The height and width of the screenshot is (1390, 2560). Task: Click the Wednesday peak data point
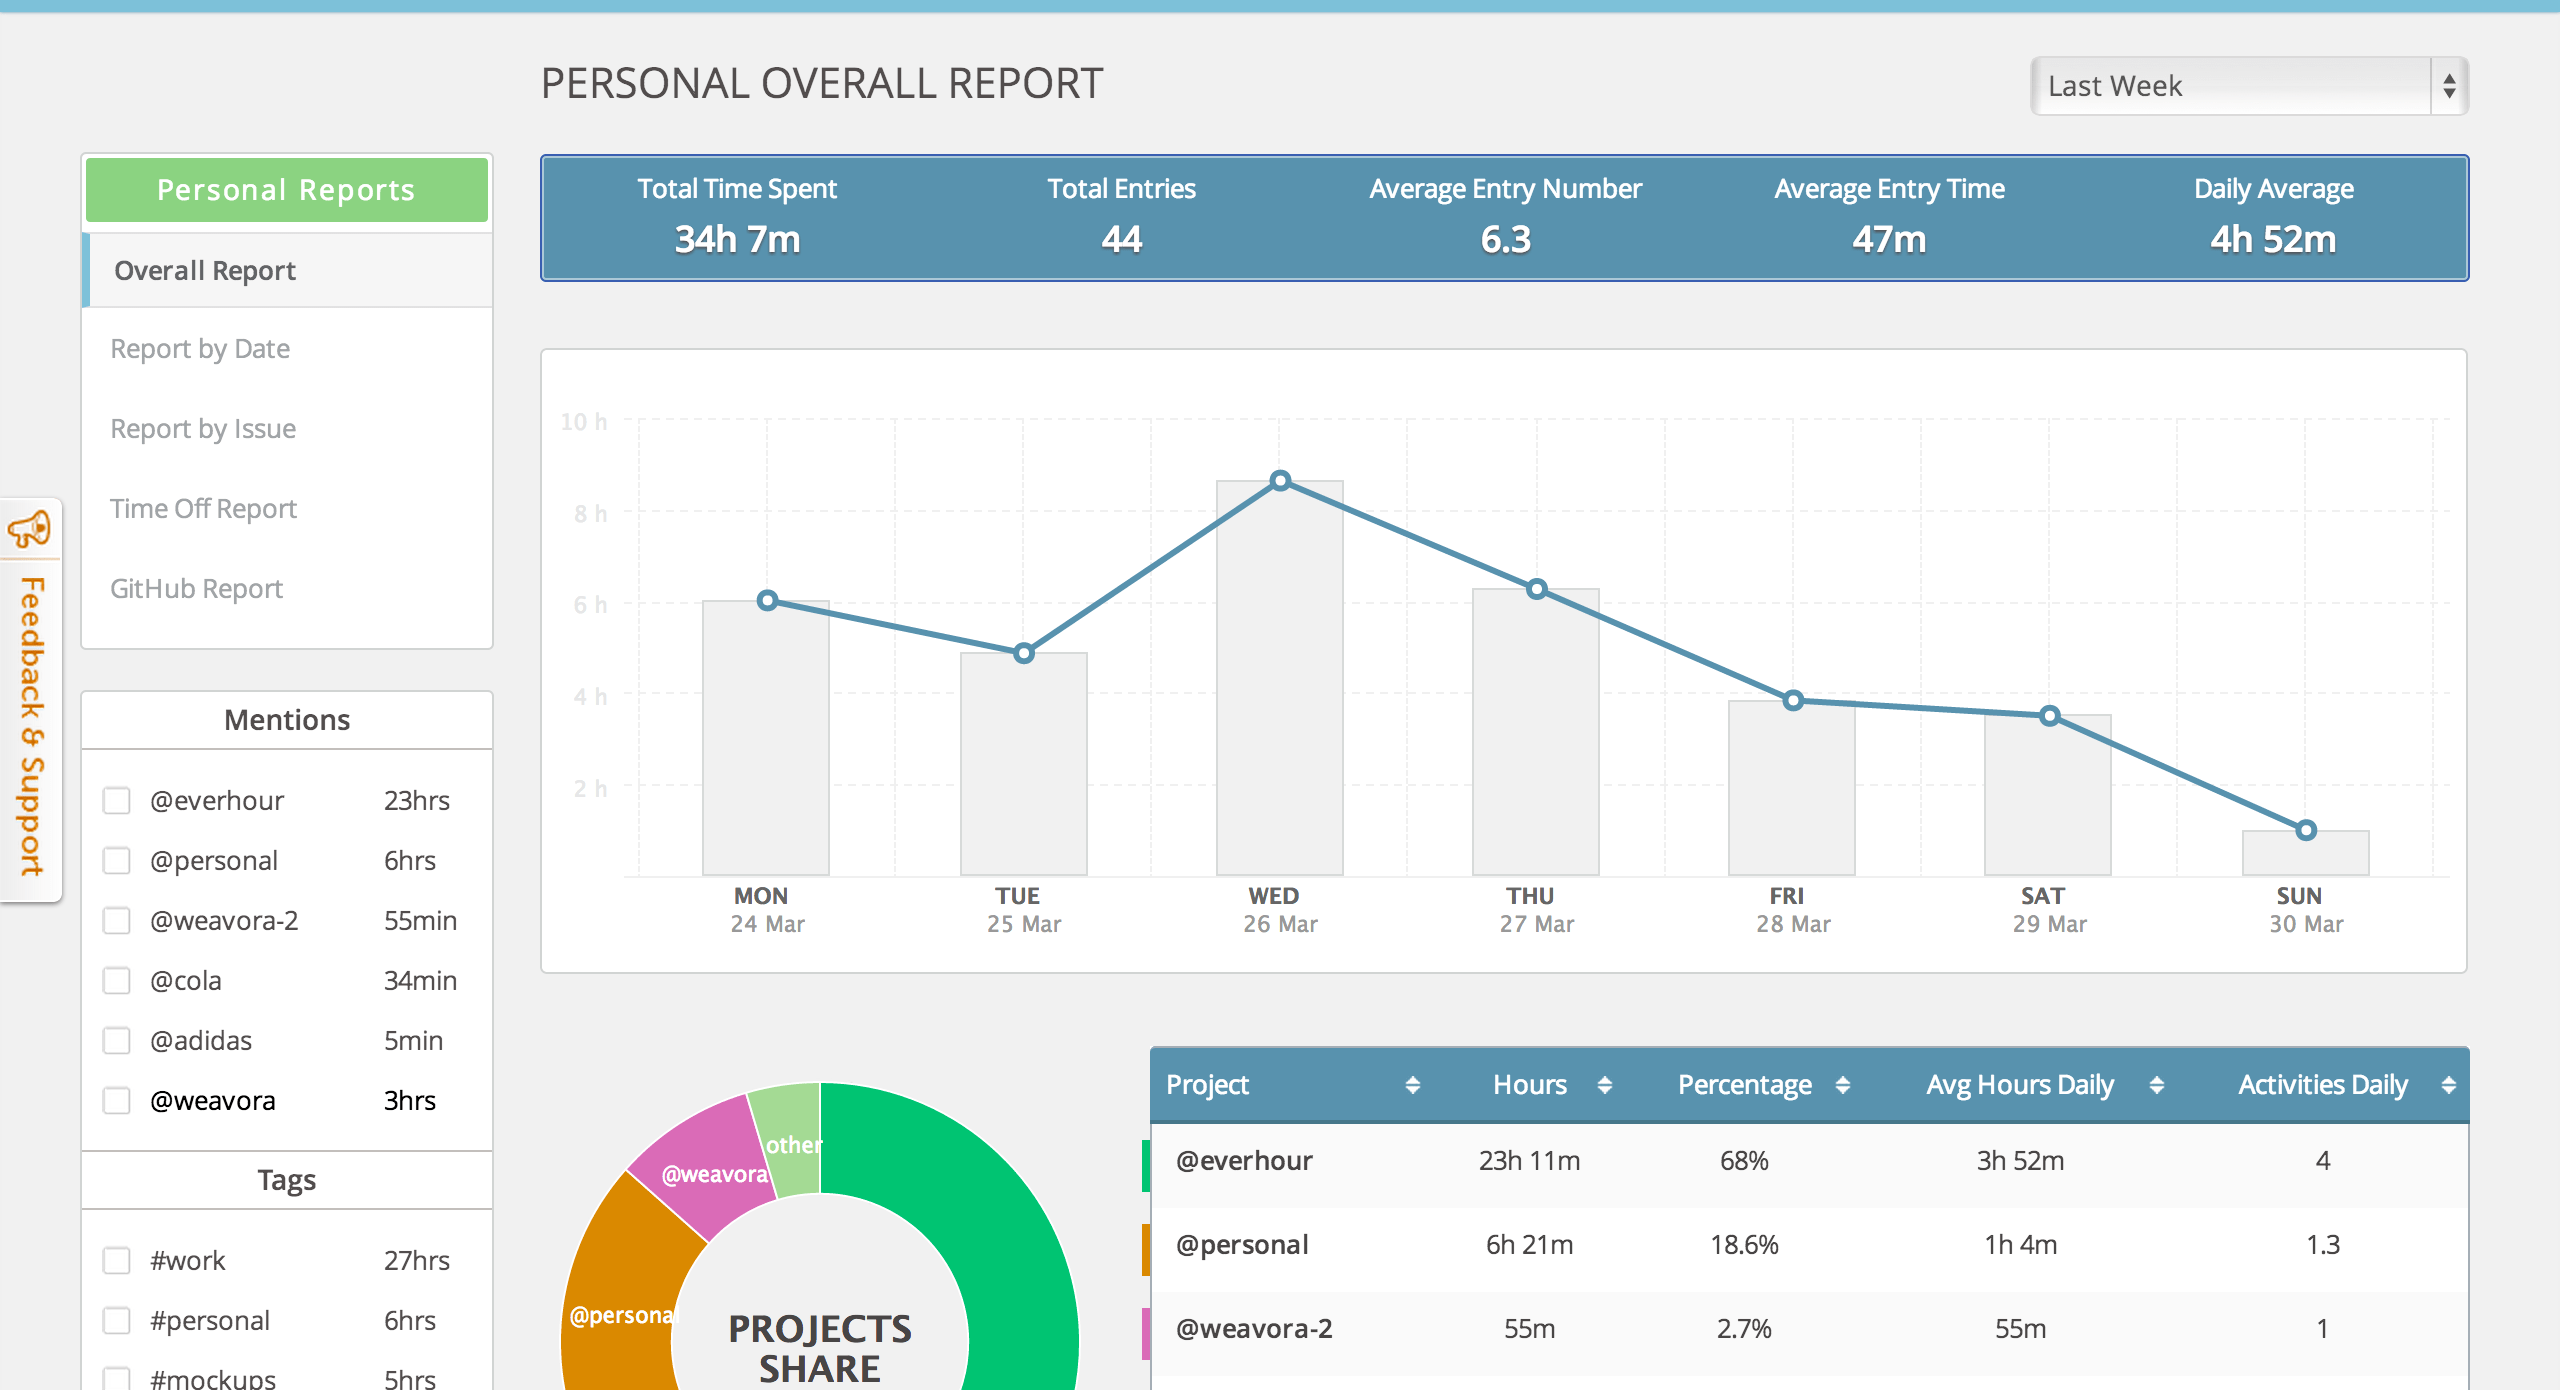pyautogui.click(x=1280, y=481)
